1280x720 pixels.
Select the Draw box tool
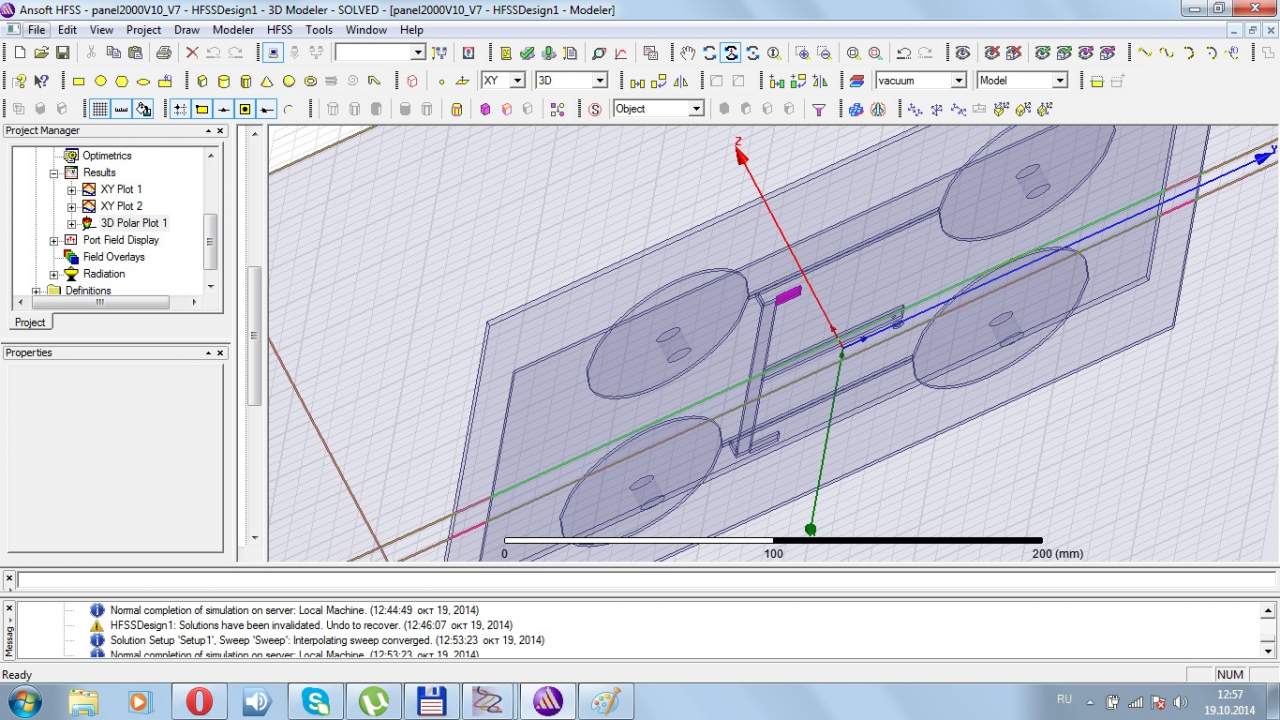202,81
